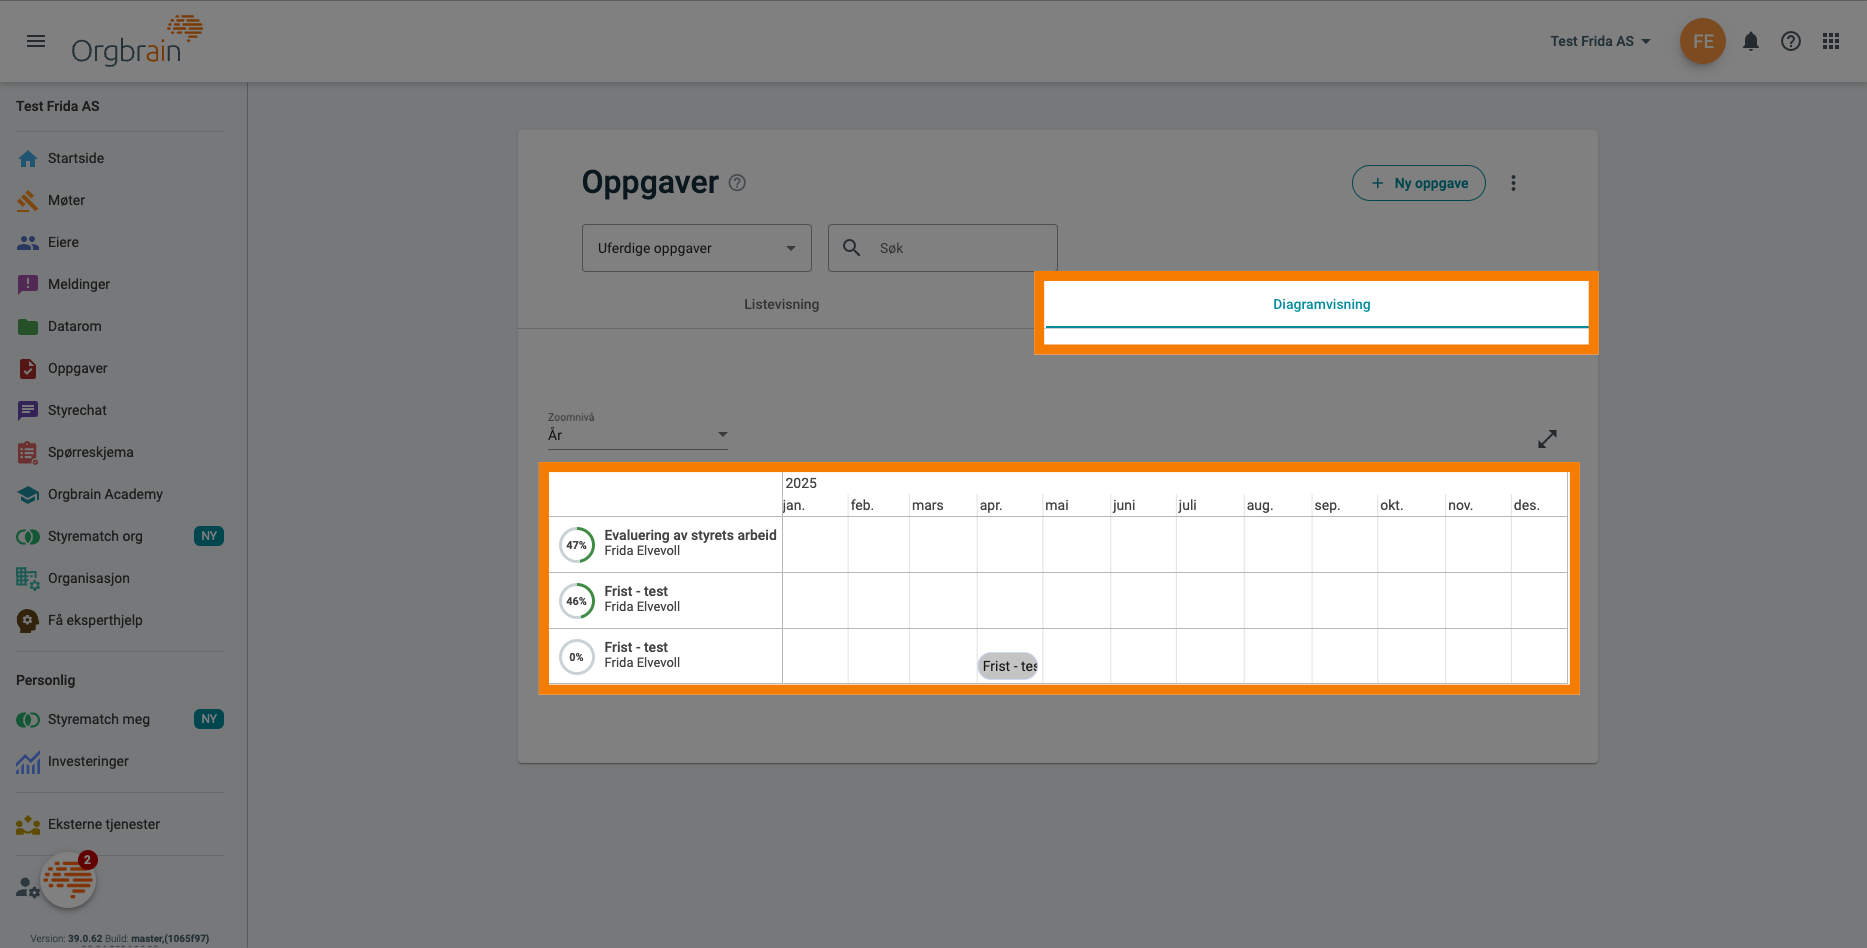The height and width of the screenshot is (948, 1867).
Task: Click the Spørreskjema clipboard icon
Action: point(28,452)
